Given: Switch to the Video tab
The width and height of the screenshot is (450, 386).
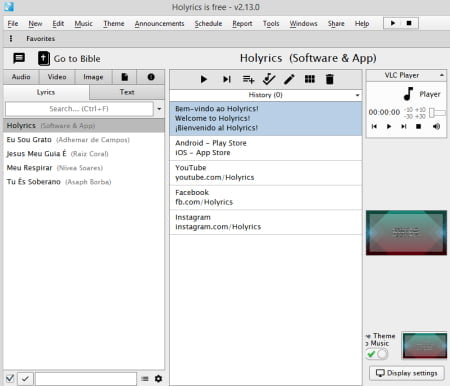Looking at the screenshot, I should tap(57, 77).
